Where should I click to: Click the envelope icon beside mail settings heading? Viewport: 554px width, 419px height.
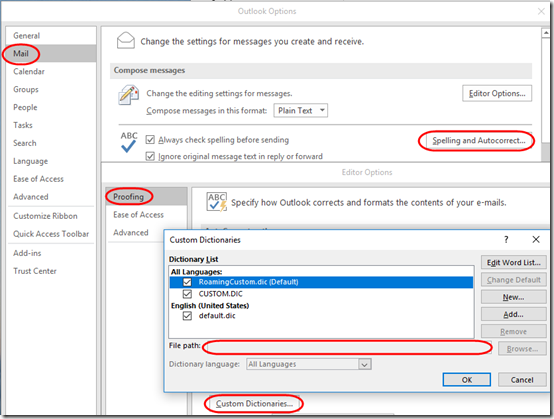click(126, 40)
